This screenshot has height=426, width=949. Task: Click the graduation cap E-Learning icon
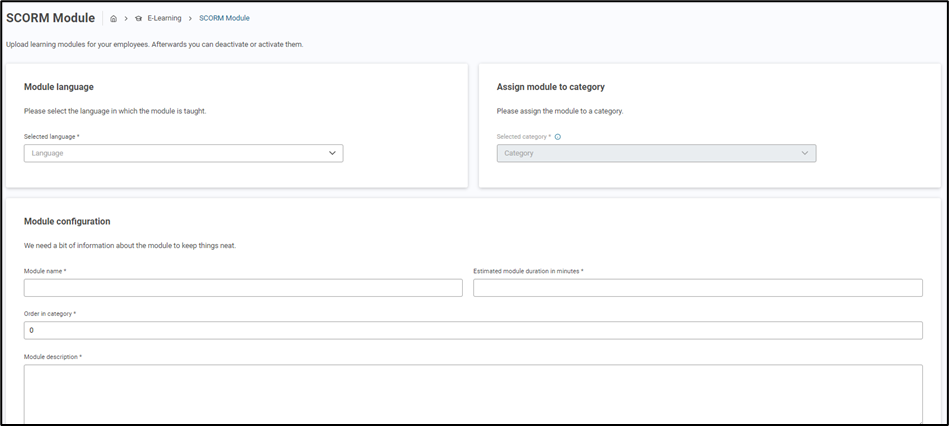click(x=138, y=18)
